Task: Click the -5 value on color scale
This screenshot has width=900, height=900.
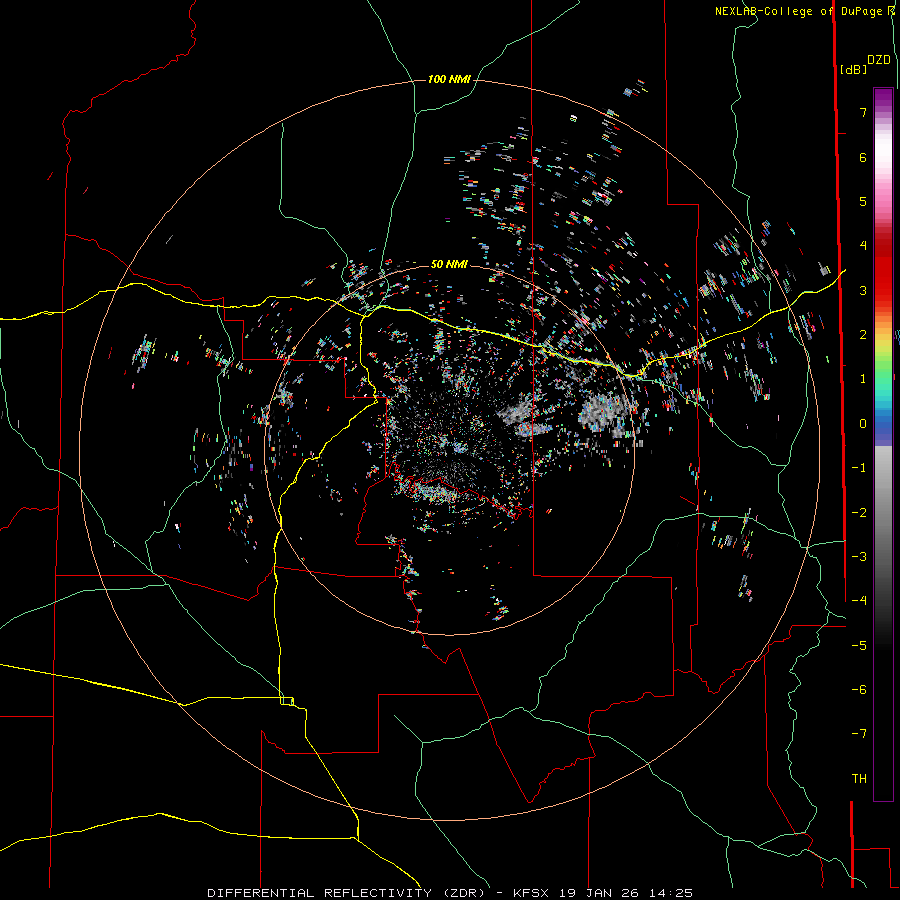Action: click(859, 646)
